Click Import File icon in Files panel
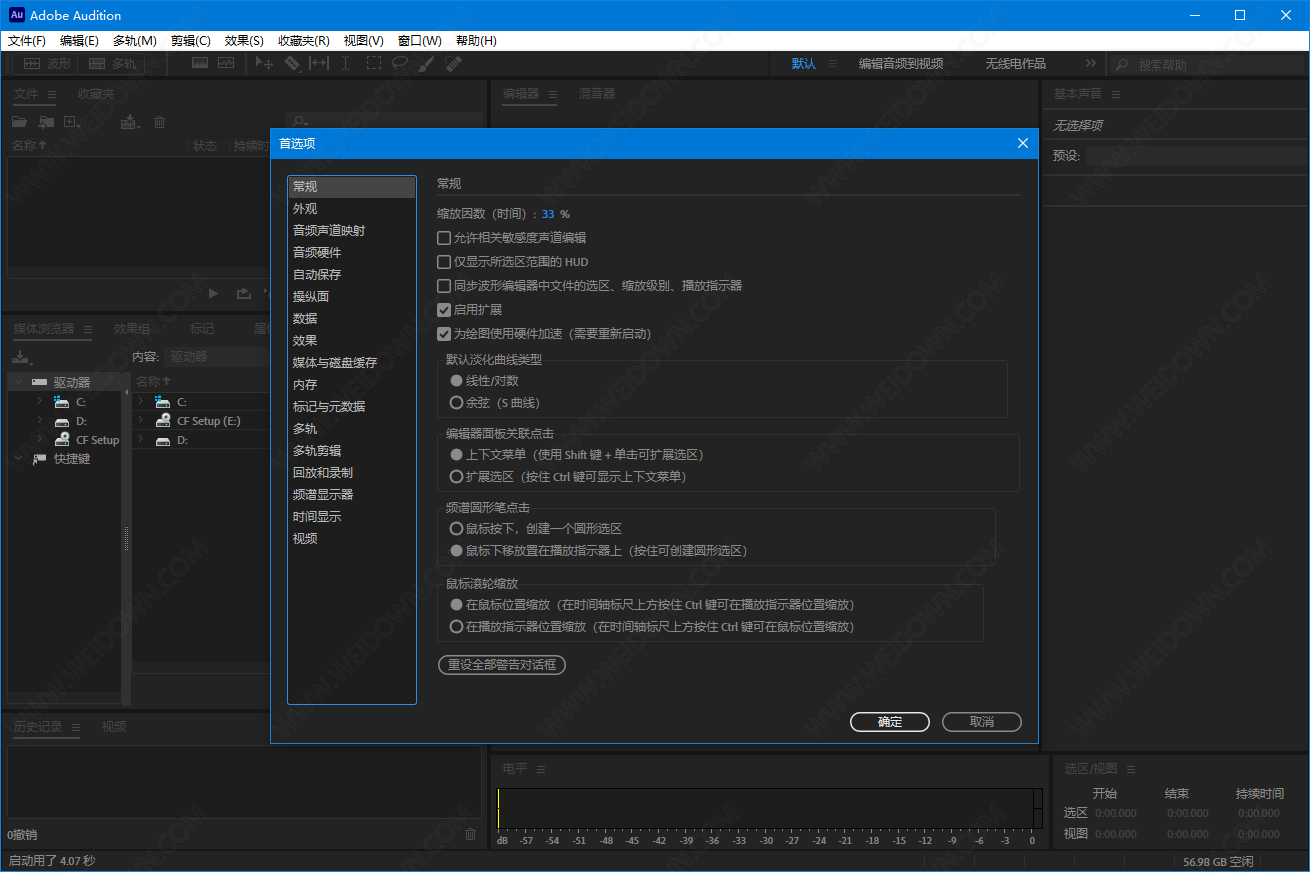This screenshot has width=1310, height=872. [x=46, y=122]
